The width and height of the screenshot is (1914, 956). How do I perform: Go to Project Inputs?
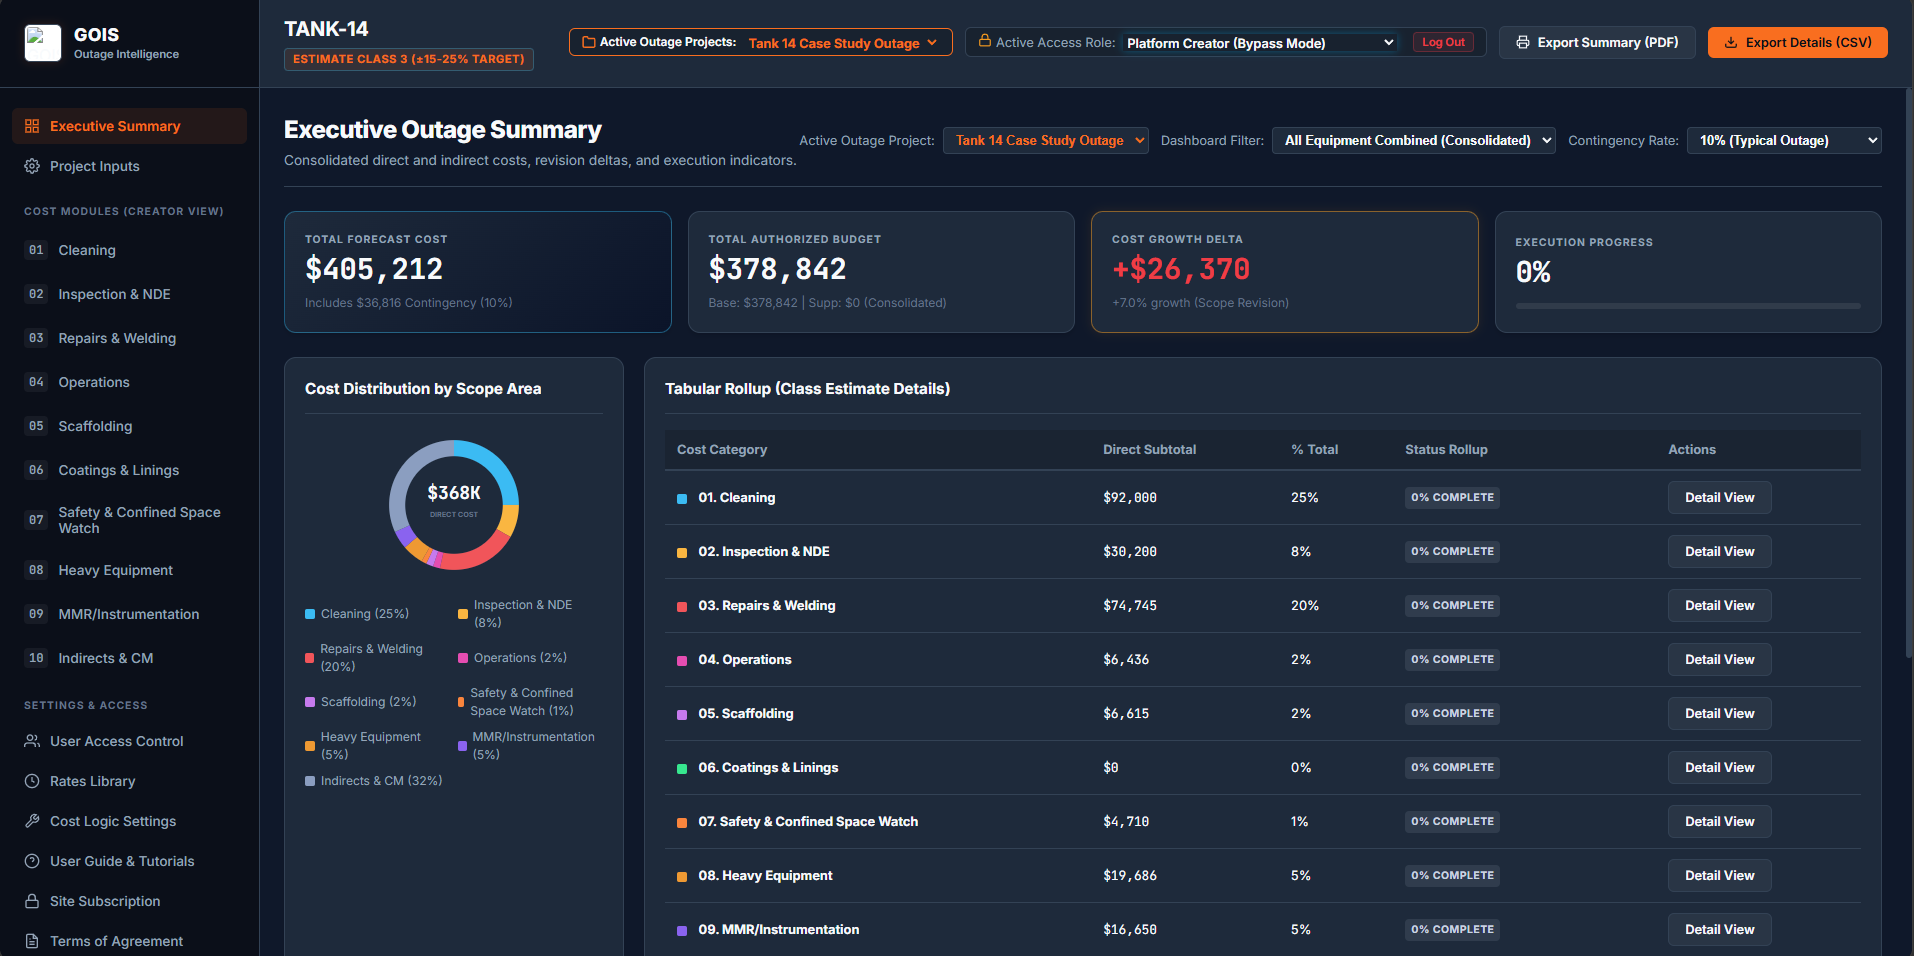click(x=129, y=166)
